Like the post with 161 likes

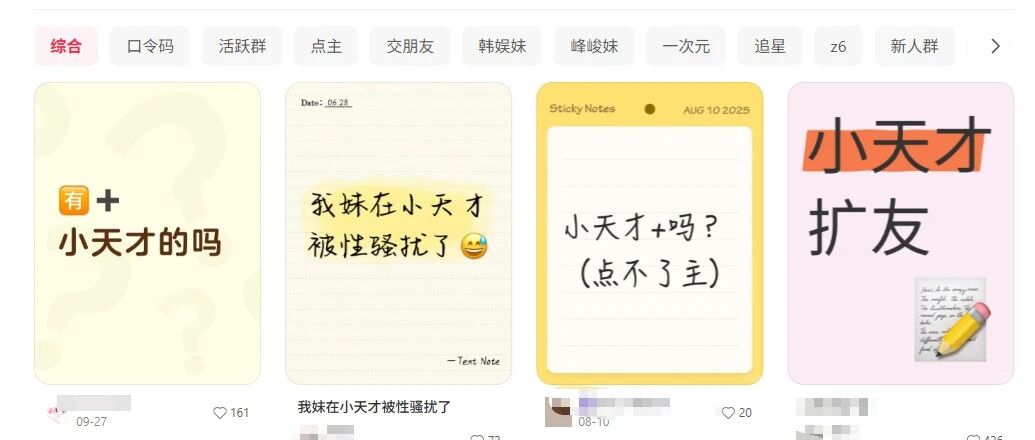(x=220, y=413)
